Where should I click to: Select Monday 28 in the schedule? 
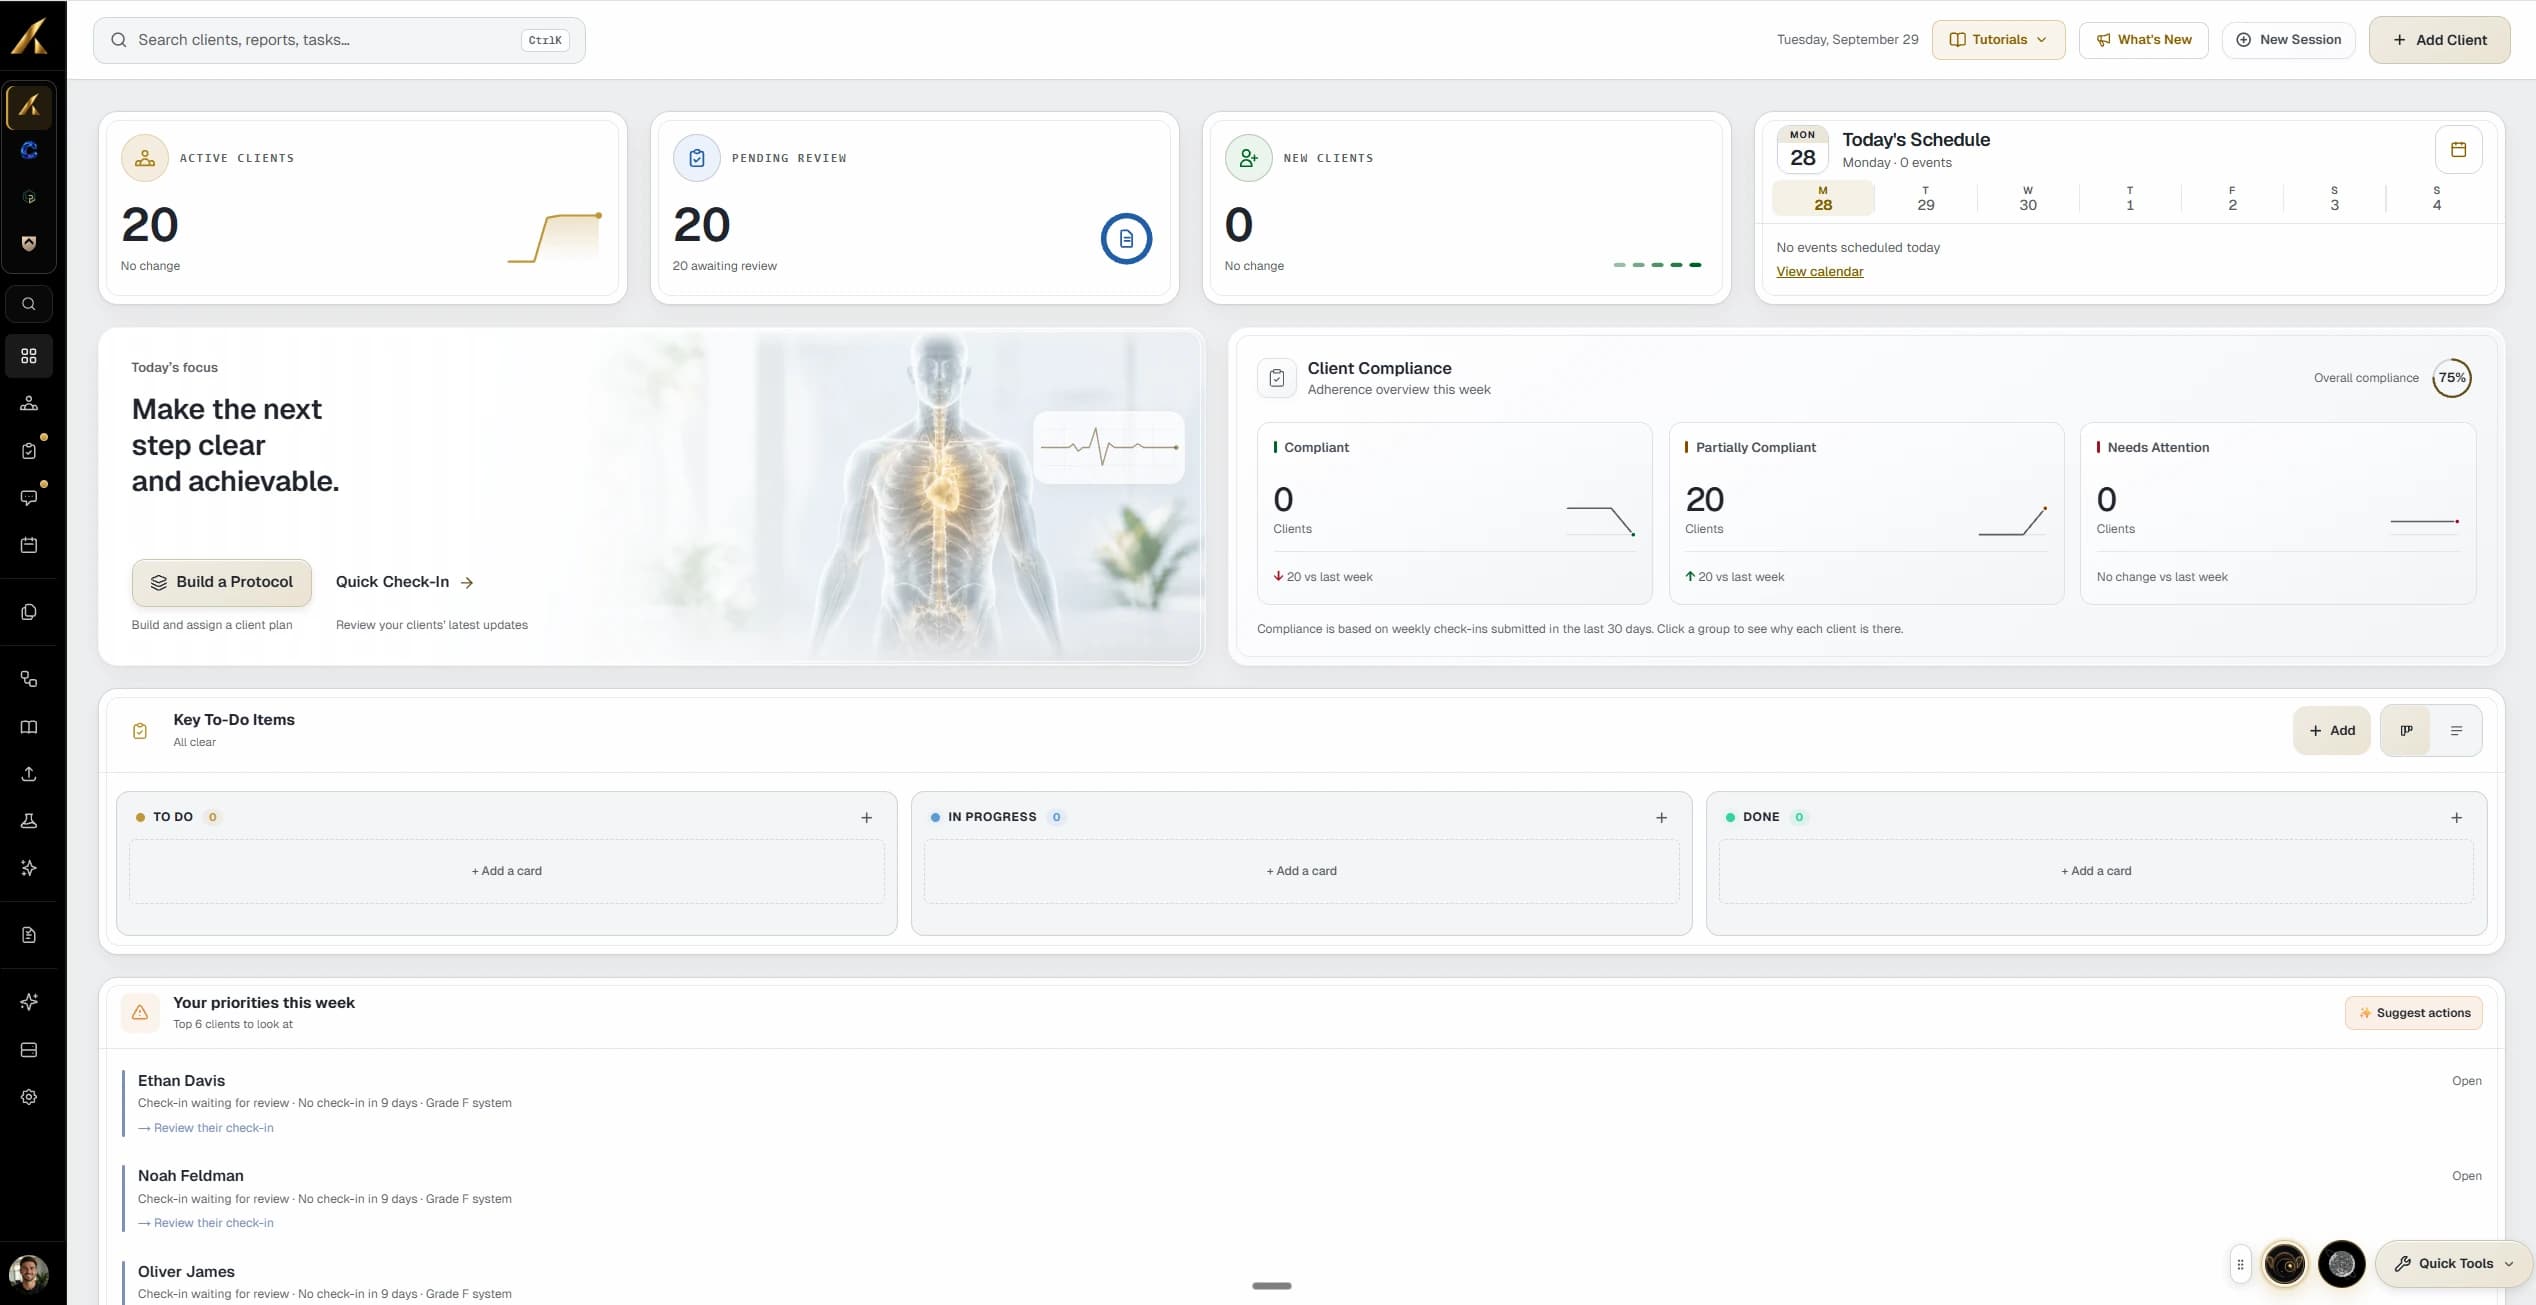[1823, 199]
